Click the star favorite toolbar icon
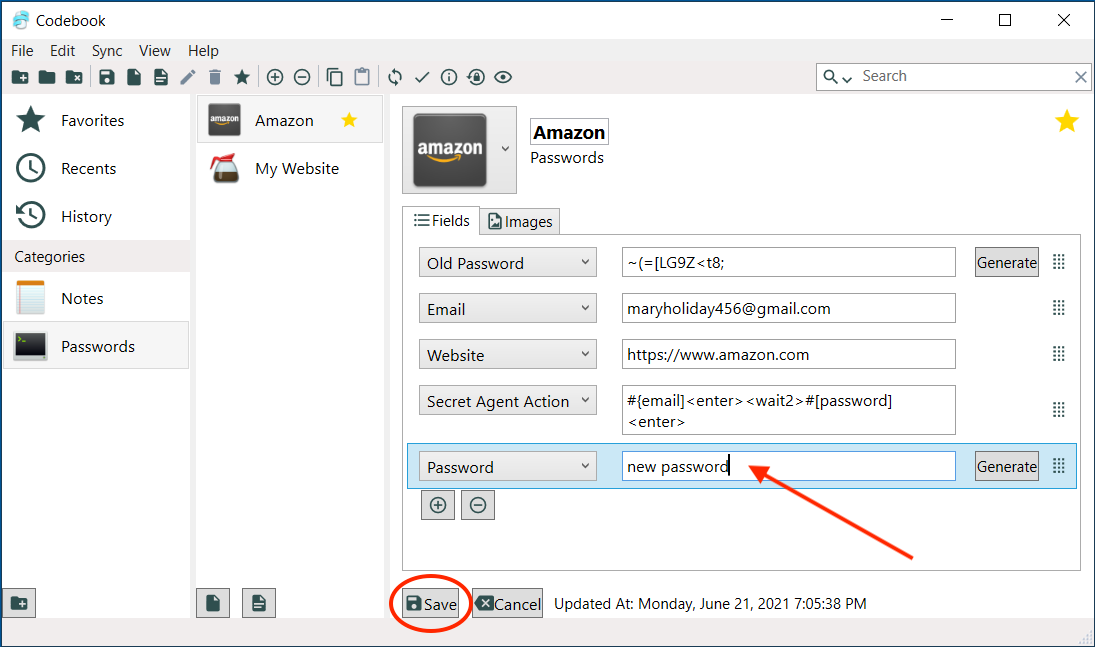The width and height of the screenshot is (1095, 647). click(242, 77)
